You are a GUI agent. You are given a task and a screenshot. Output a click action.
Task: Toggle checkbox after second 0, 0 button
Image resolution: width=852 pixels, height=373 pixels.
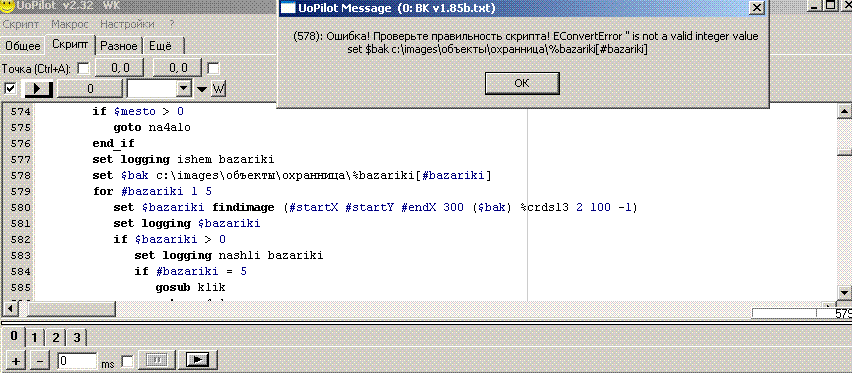(214, 69)
